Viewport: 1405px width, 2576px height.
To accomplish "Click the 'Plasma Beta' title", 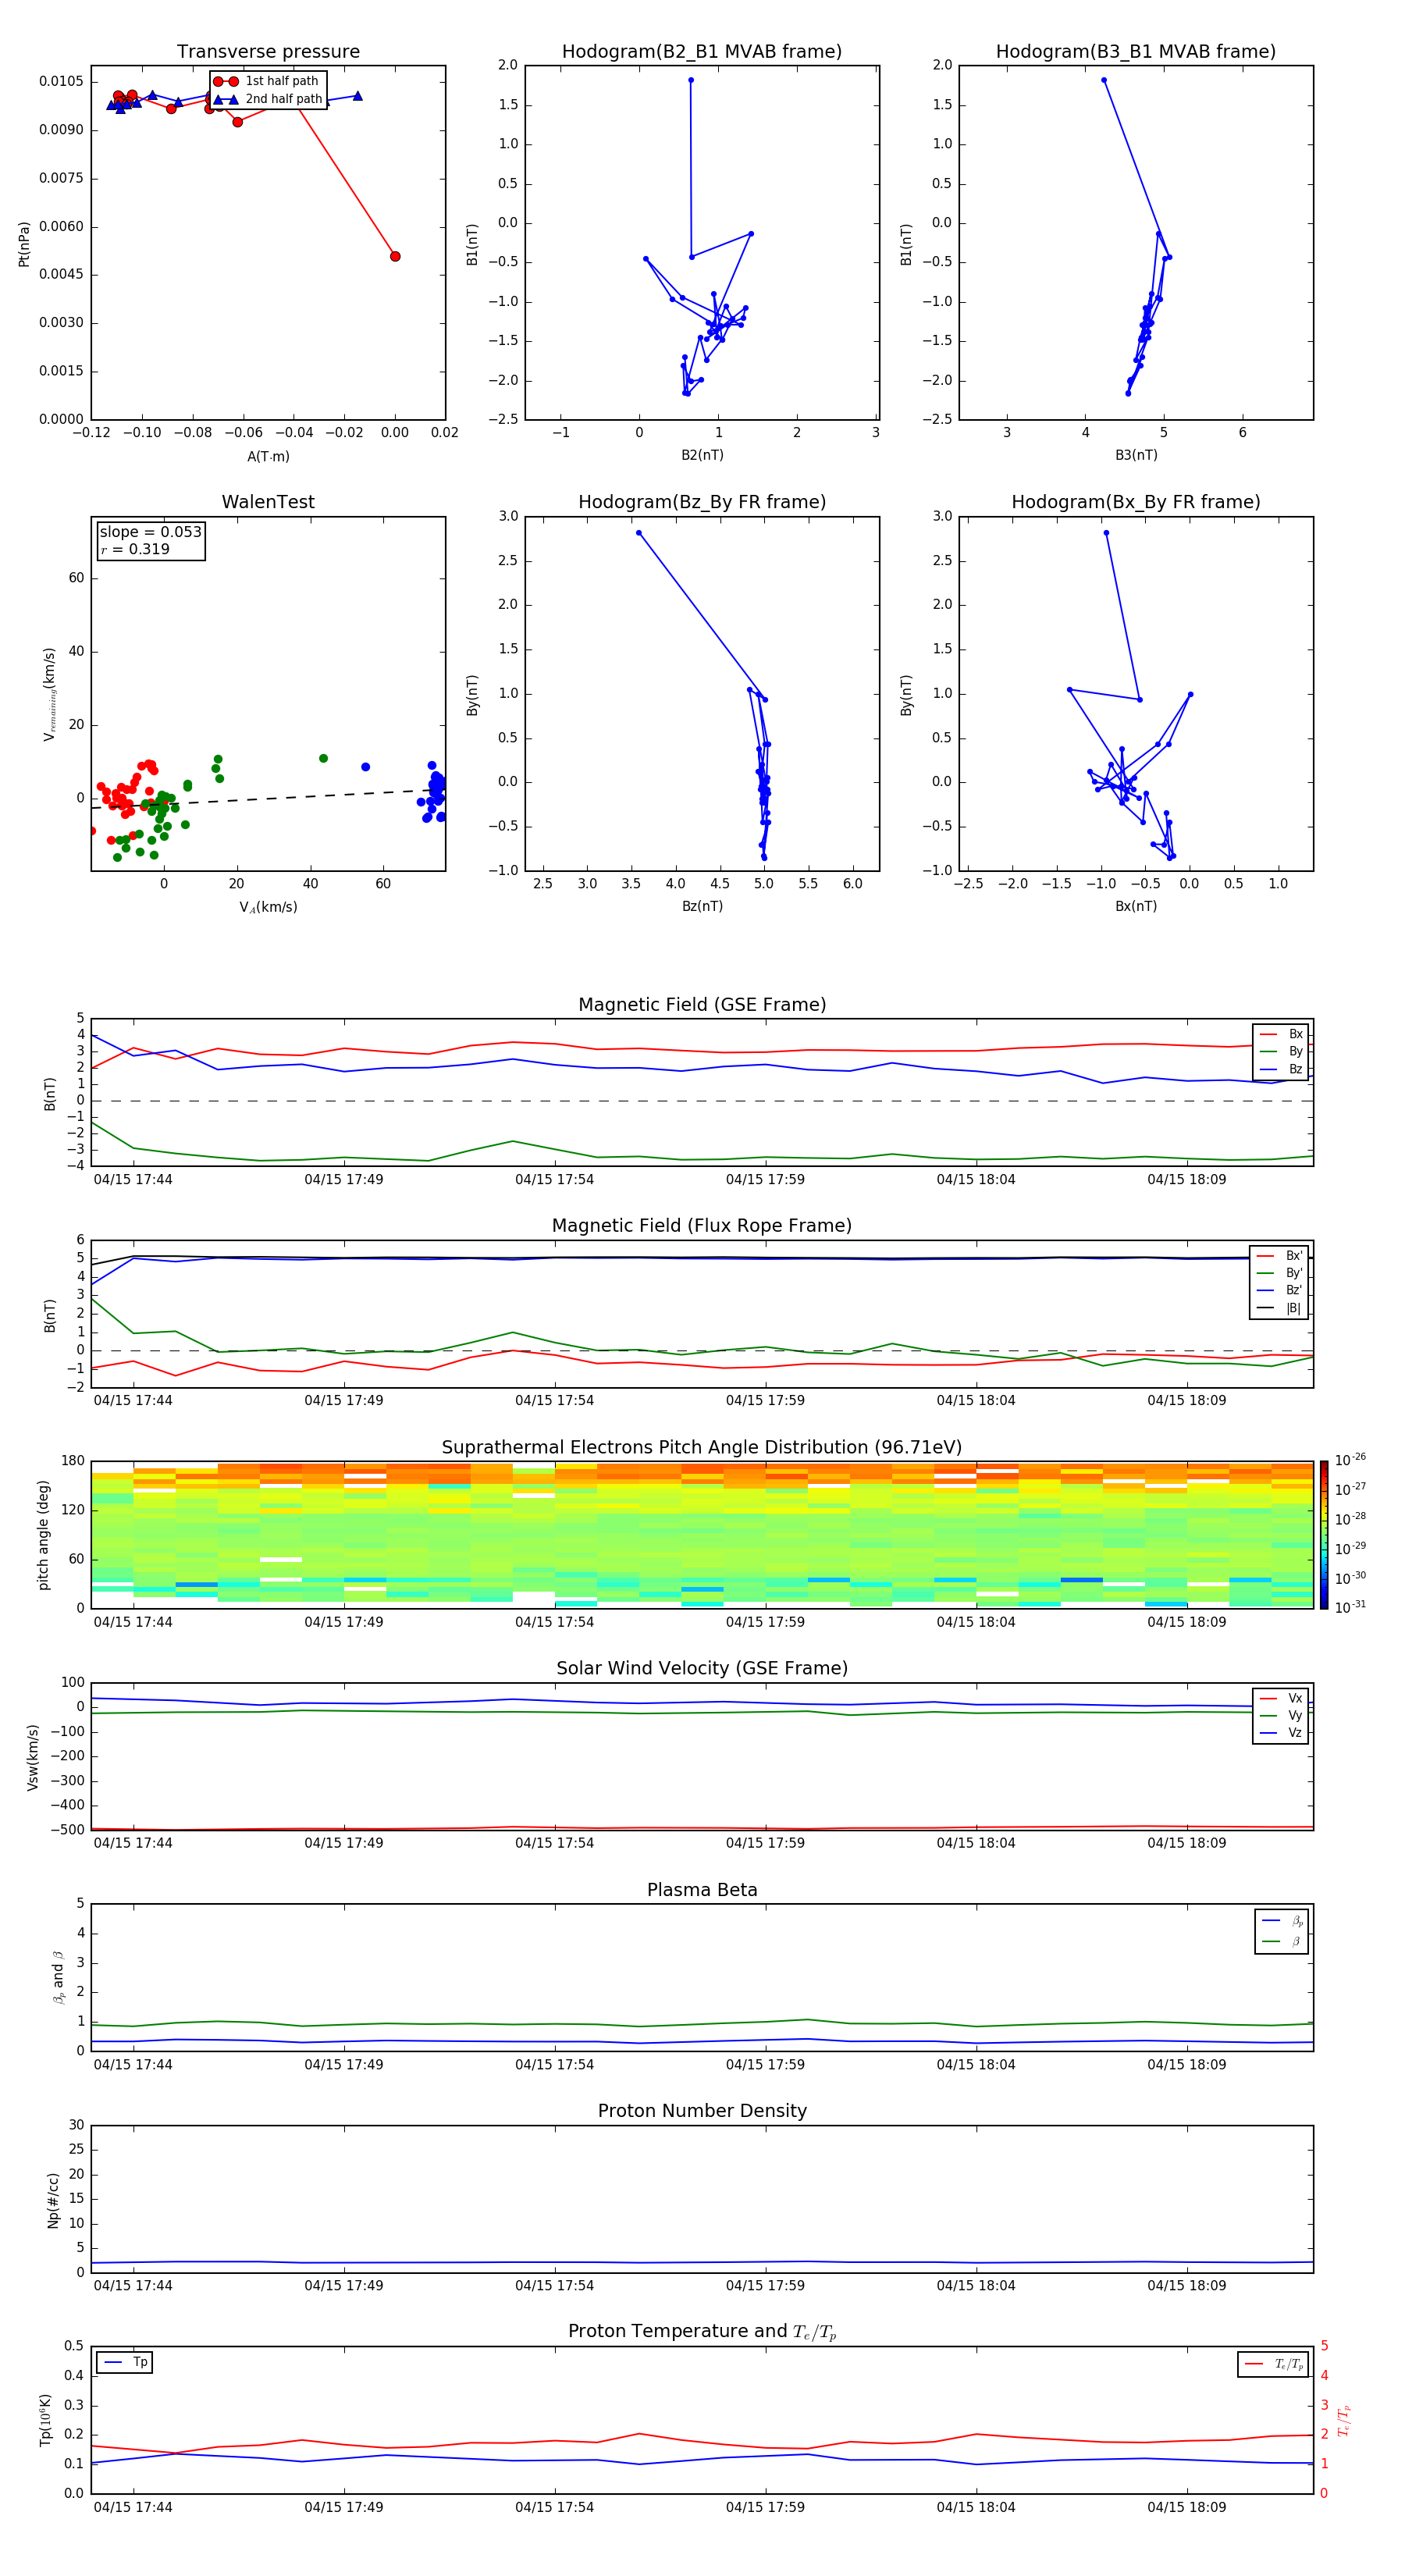I will tap(702, 1891).
